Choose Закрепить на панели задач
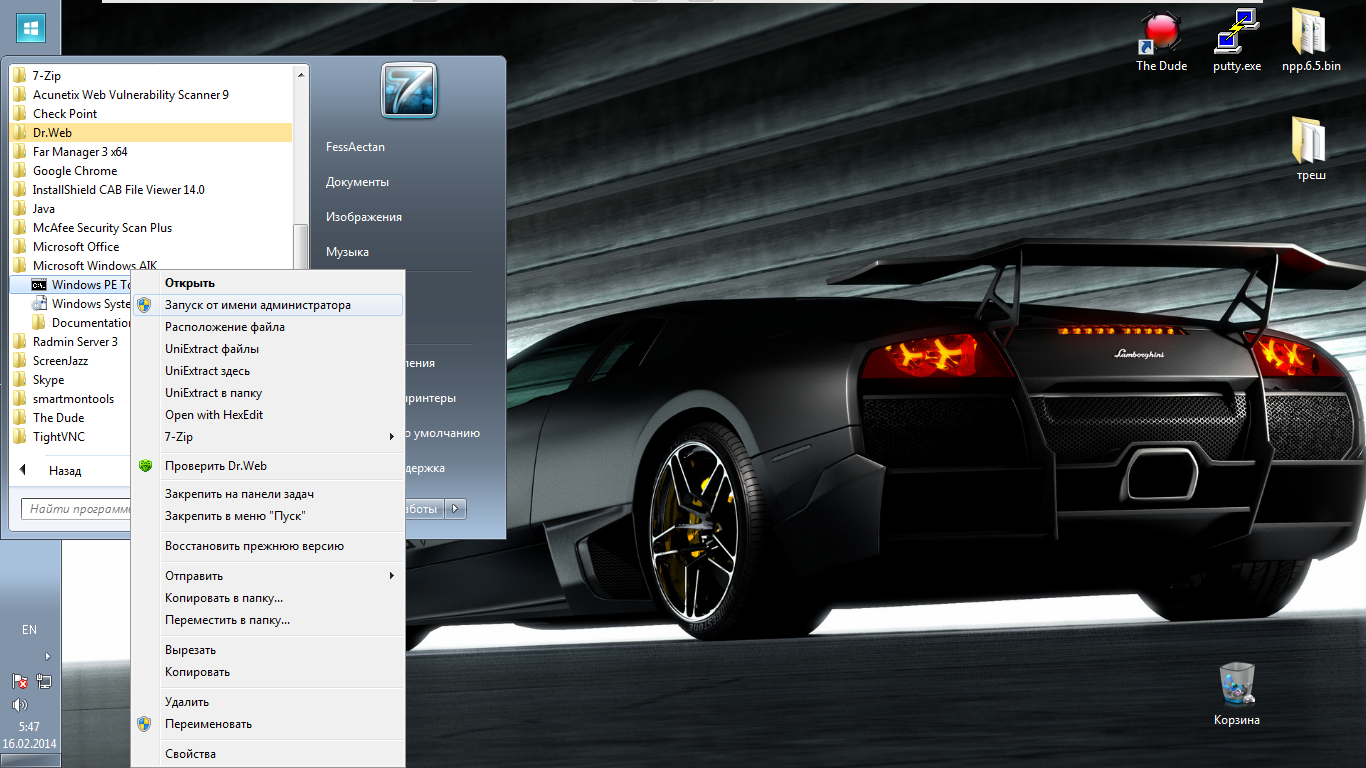This screenshot has width=1366, height=768. click(268, 494)
